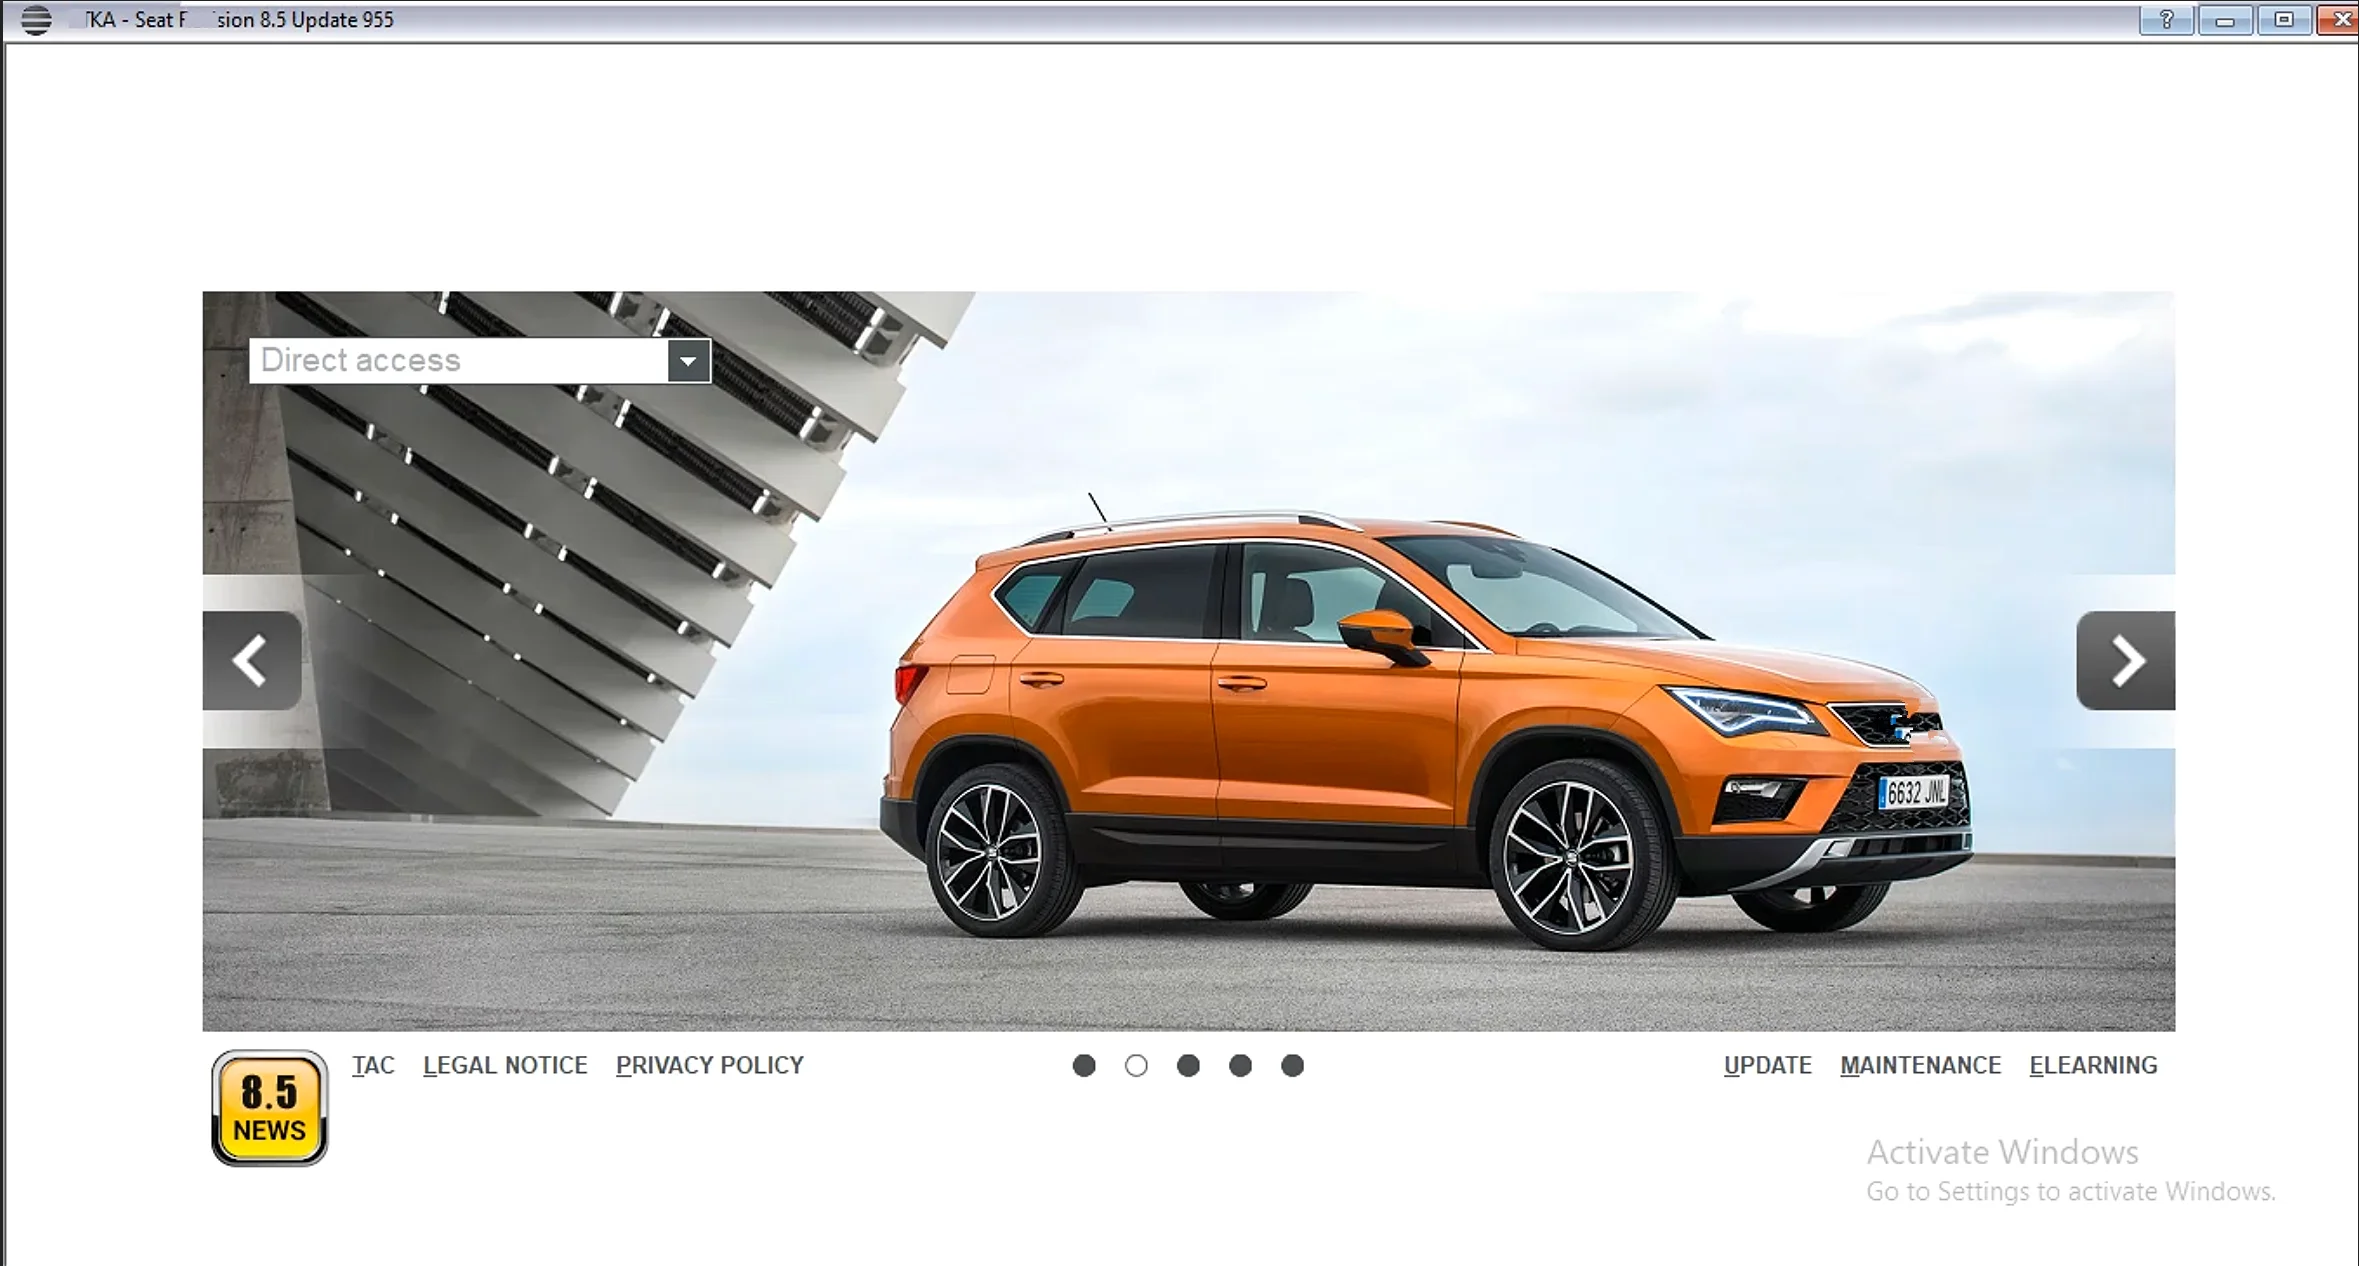
Task: Click the 8.5 NEWS badge
Action: [269, 1108]
